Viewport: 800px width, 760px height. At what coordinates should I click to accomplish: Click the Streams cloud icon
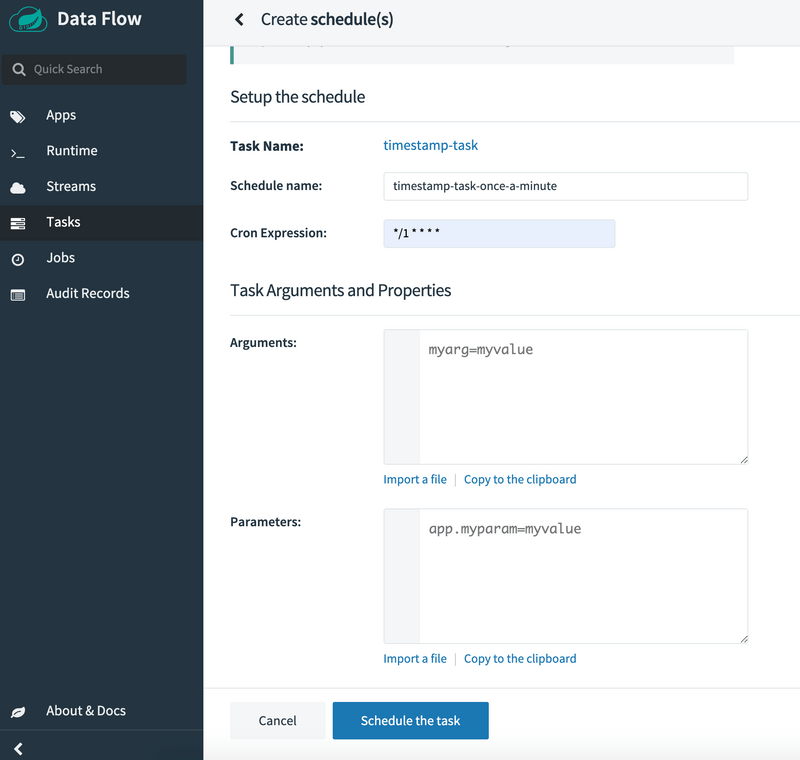(18, 188)
